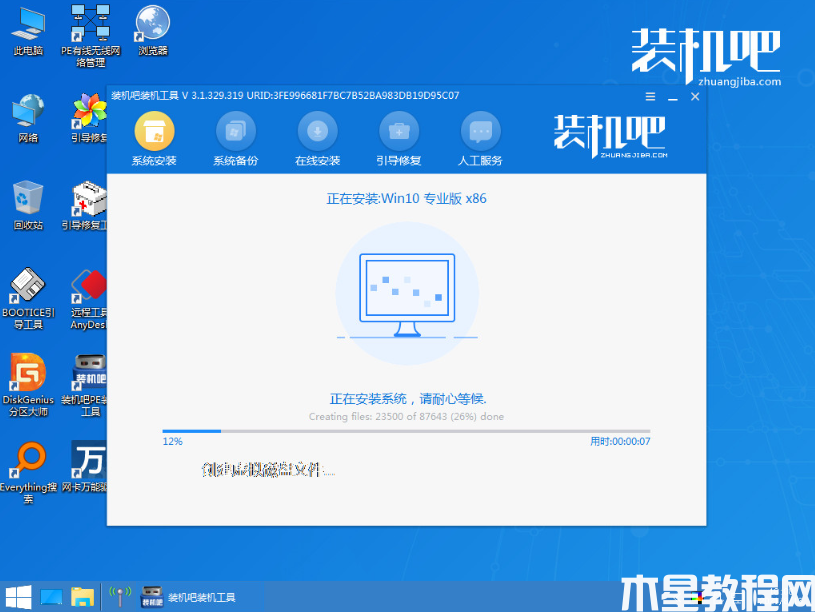Click the installation progress bar
Screen dimensions: 816x612
pos(406,431)
